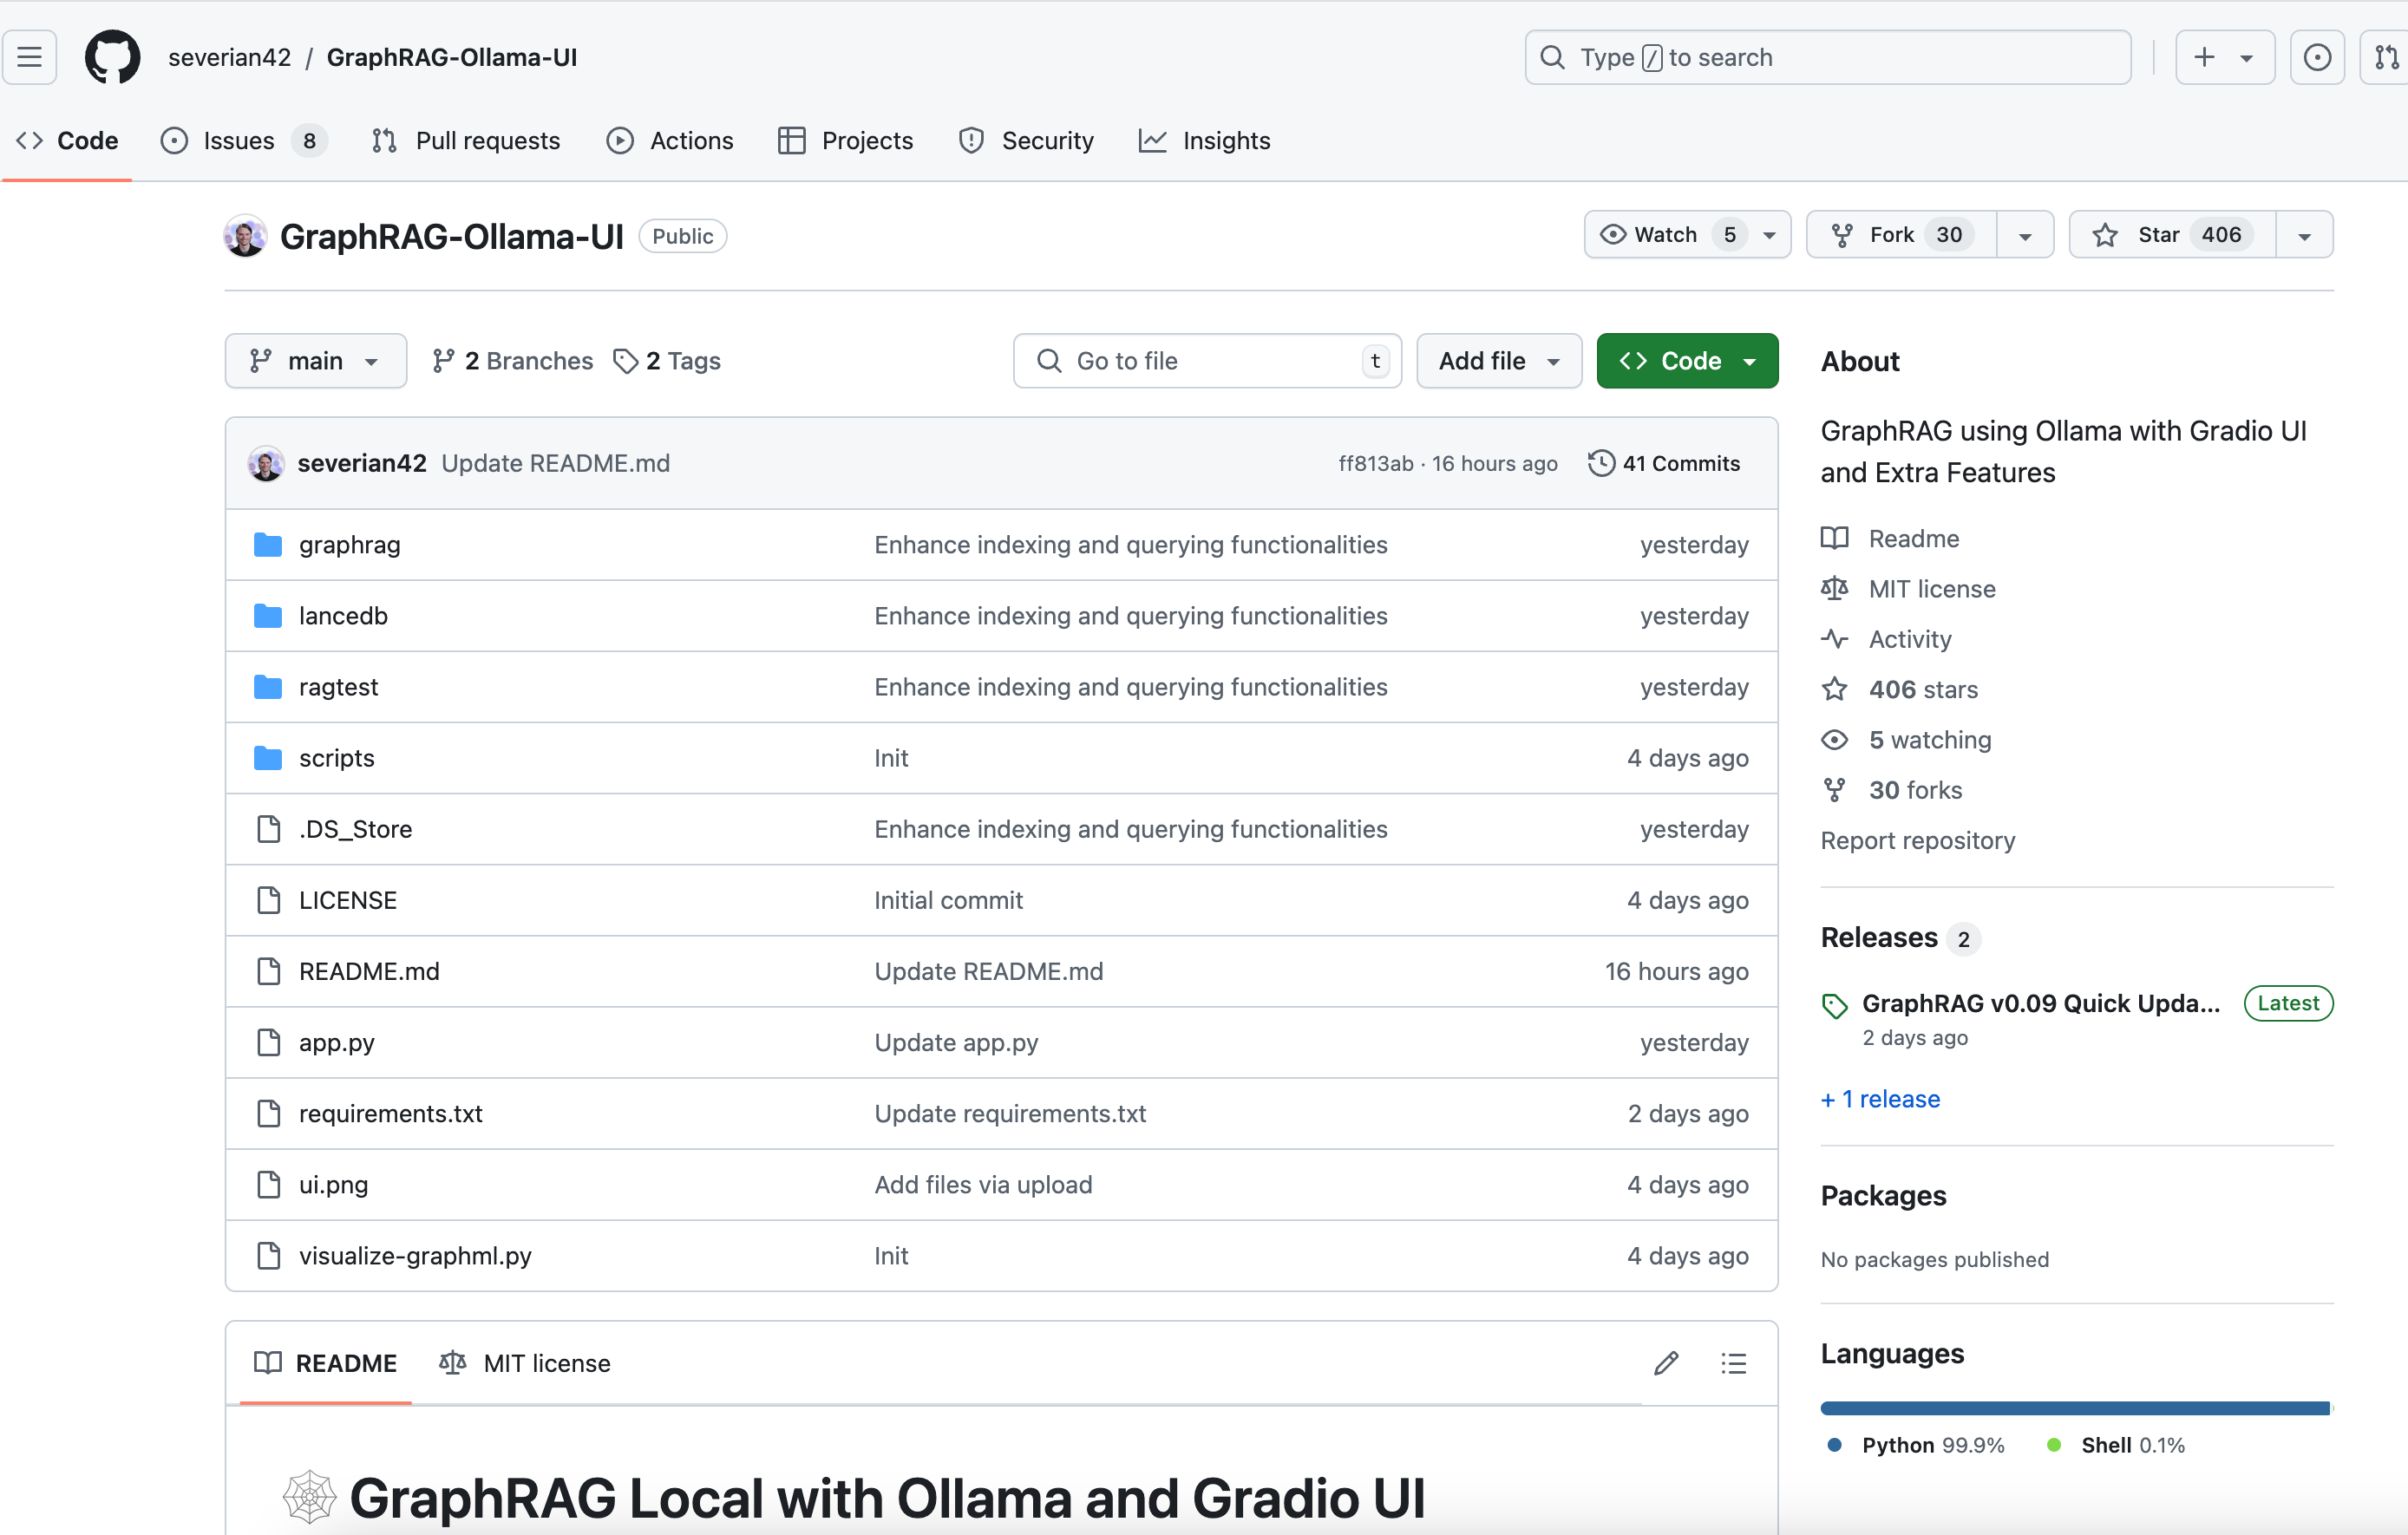Open the Pull requests tab
The width and height of the screenshot is (2408, 1535).
[466, 141]
